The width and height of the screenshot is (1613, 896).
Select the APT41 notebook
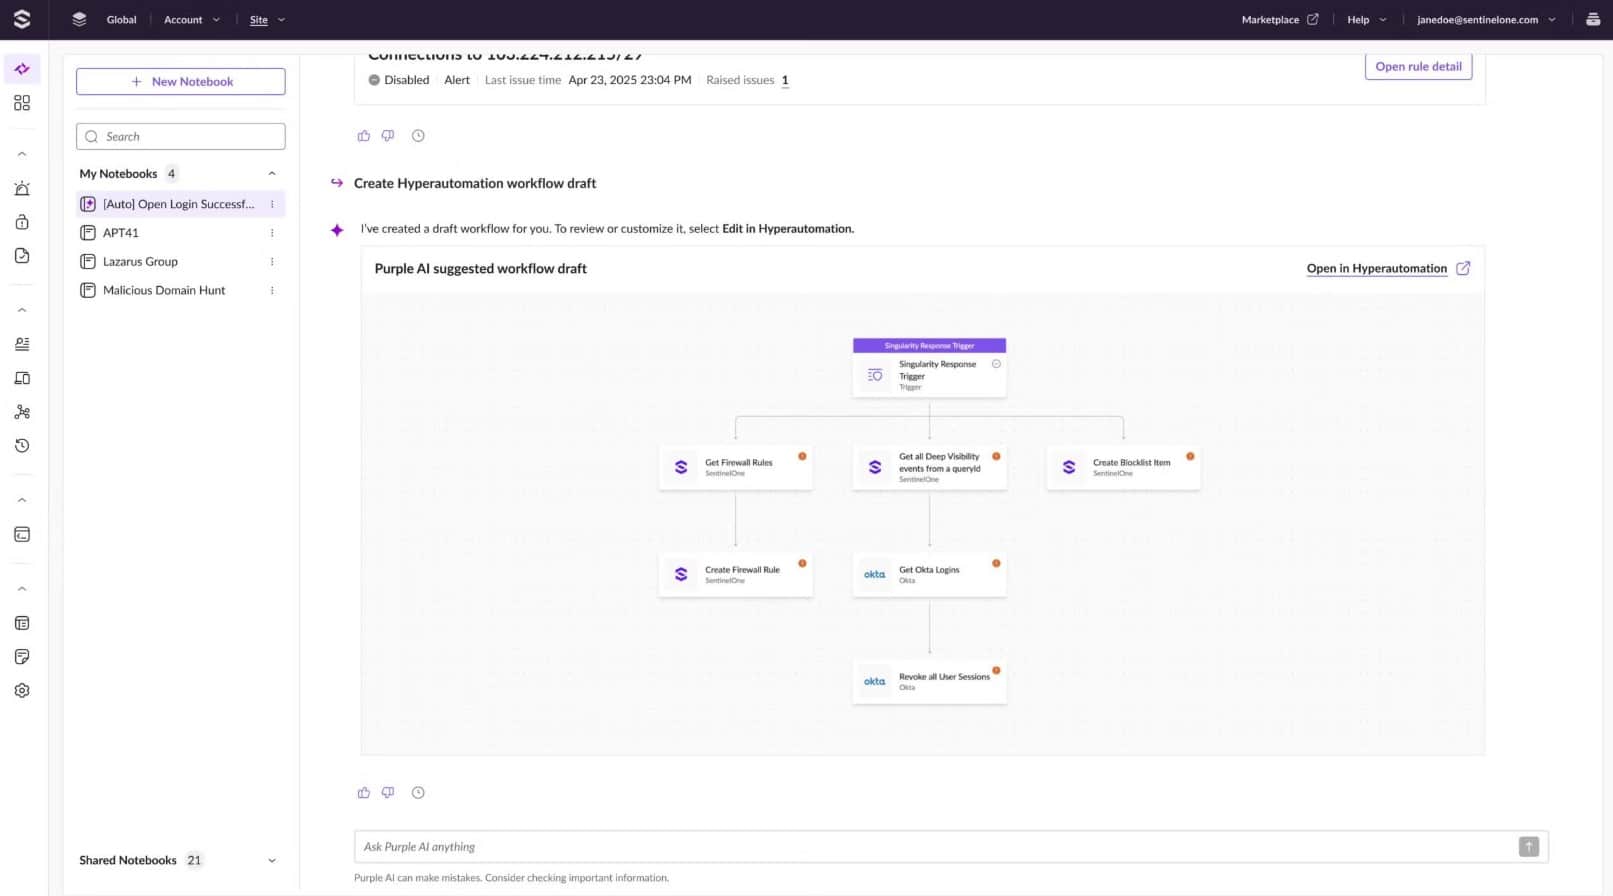coord(181,233)
